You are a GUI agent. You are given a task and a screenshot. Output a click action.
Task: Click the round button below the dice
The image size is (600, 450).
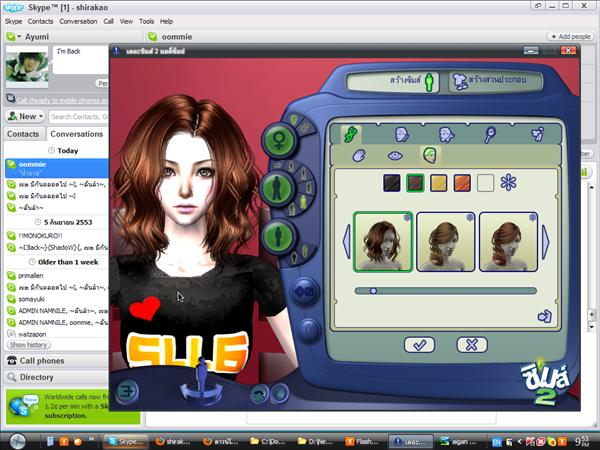(x=308, y=328)
